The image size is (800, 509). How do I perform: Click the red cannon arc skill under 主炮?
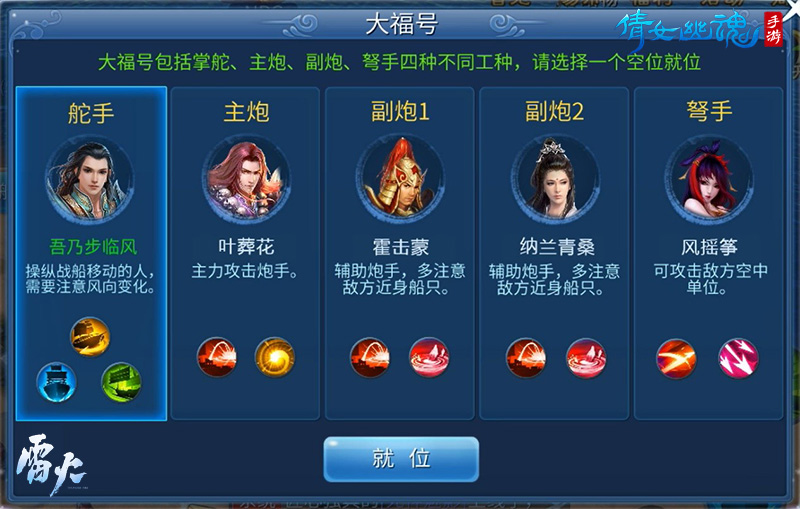click(x=217, y=357)
